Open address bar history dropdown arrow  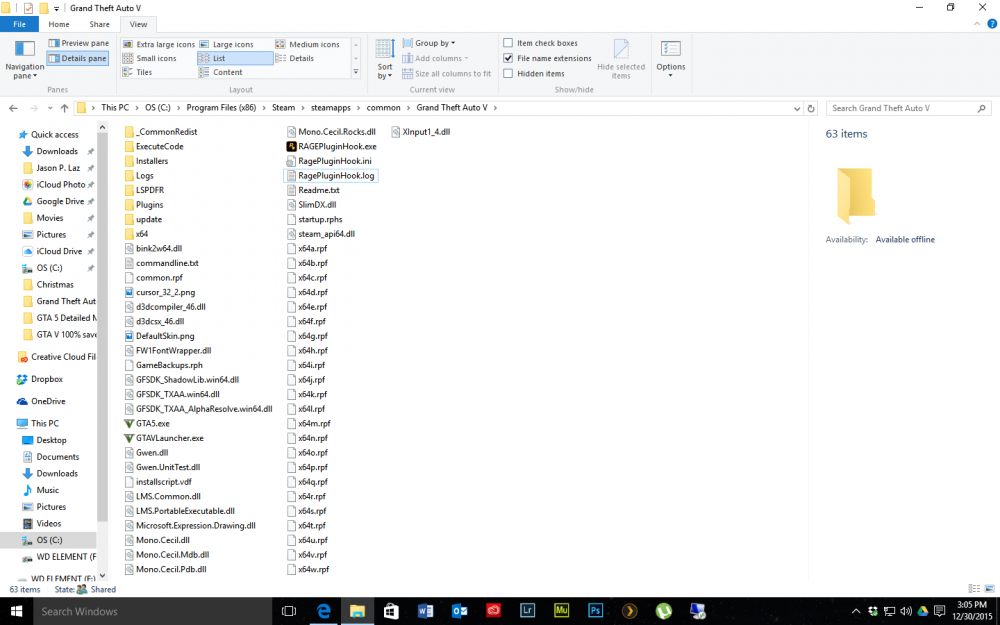(x=797, y=108)
